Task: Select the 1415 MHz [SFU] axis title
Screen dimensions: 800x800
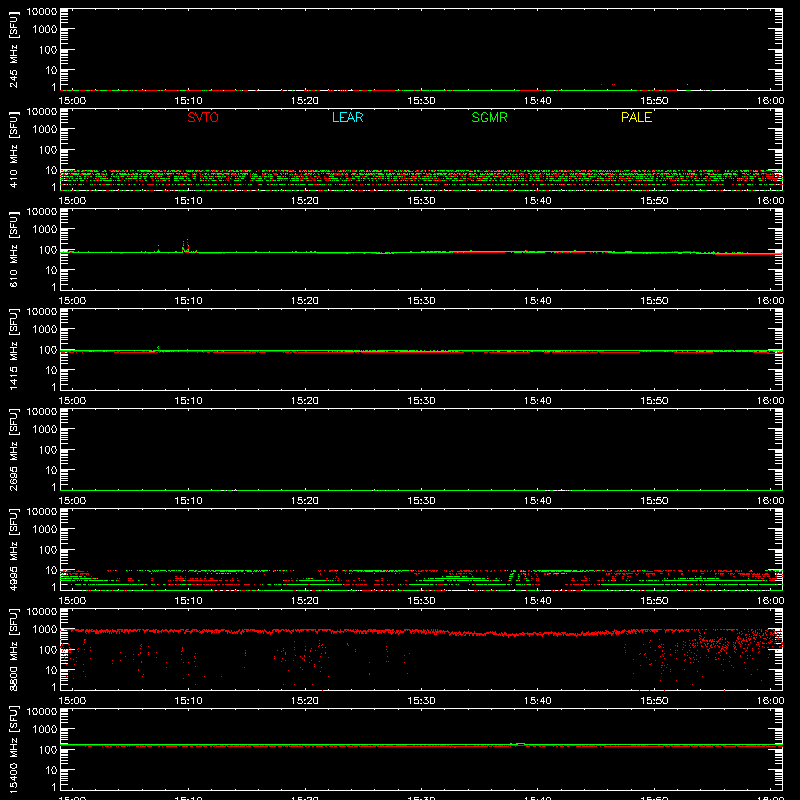Action: 13,349
